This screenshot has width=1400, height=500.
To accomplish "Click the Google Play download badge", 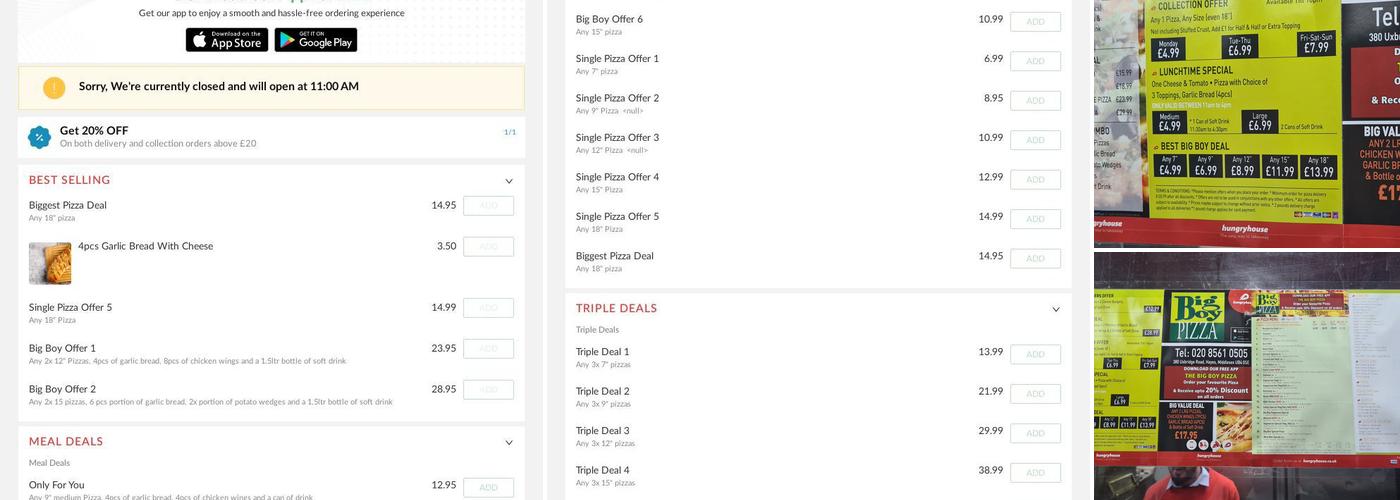I will 315,40.
